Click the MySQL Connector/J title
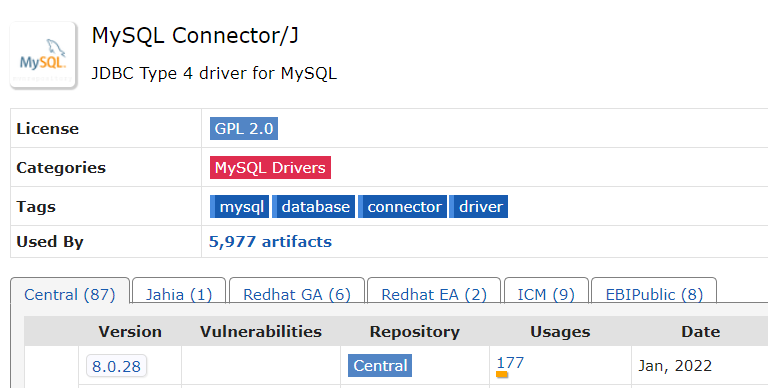The image size is (768, 388). pyautogui.click(x=195, y=36)
